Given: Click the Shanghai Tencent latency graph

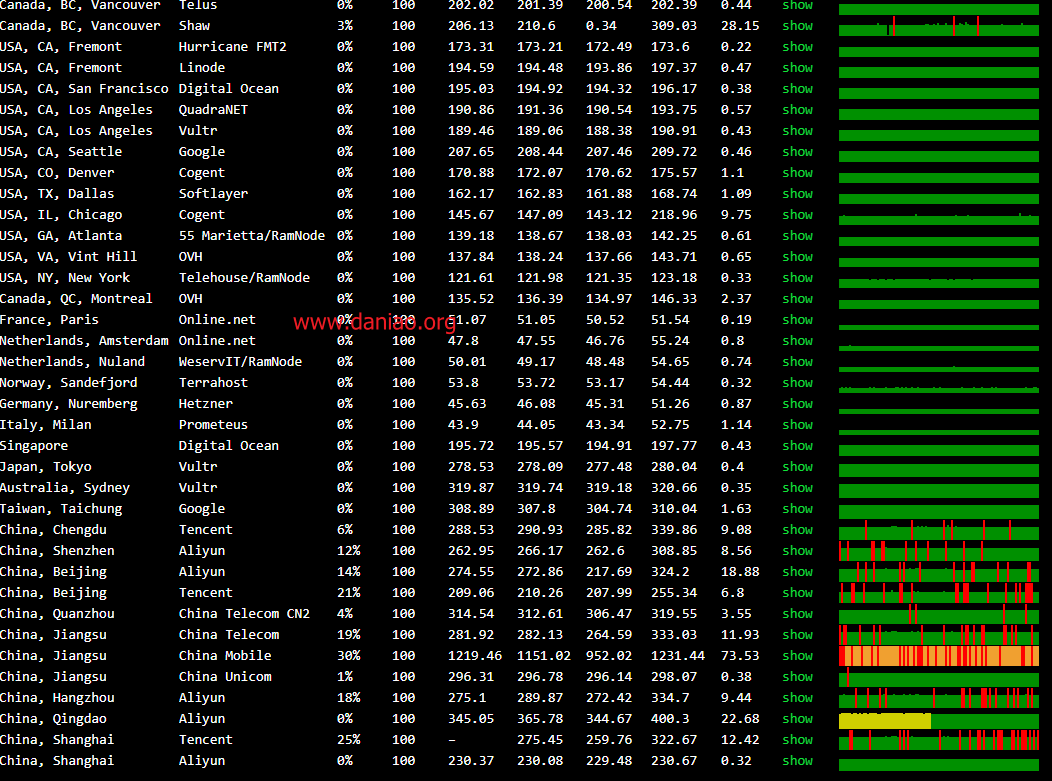Looking at the screenshot, I should pos(939,740).
